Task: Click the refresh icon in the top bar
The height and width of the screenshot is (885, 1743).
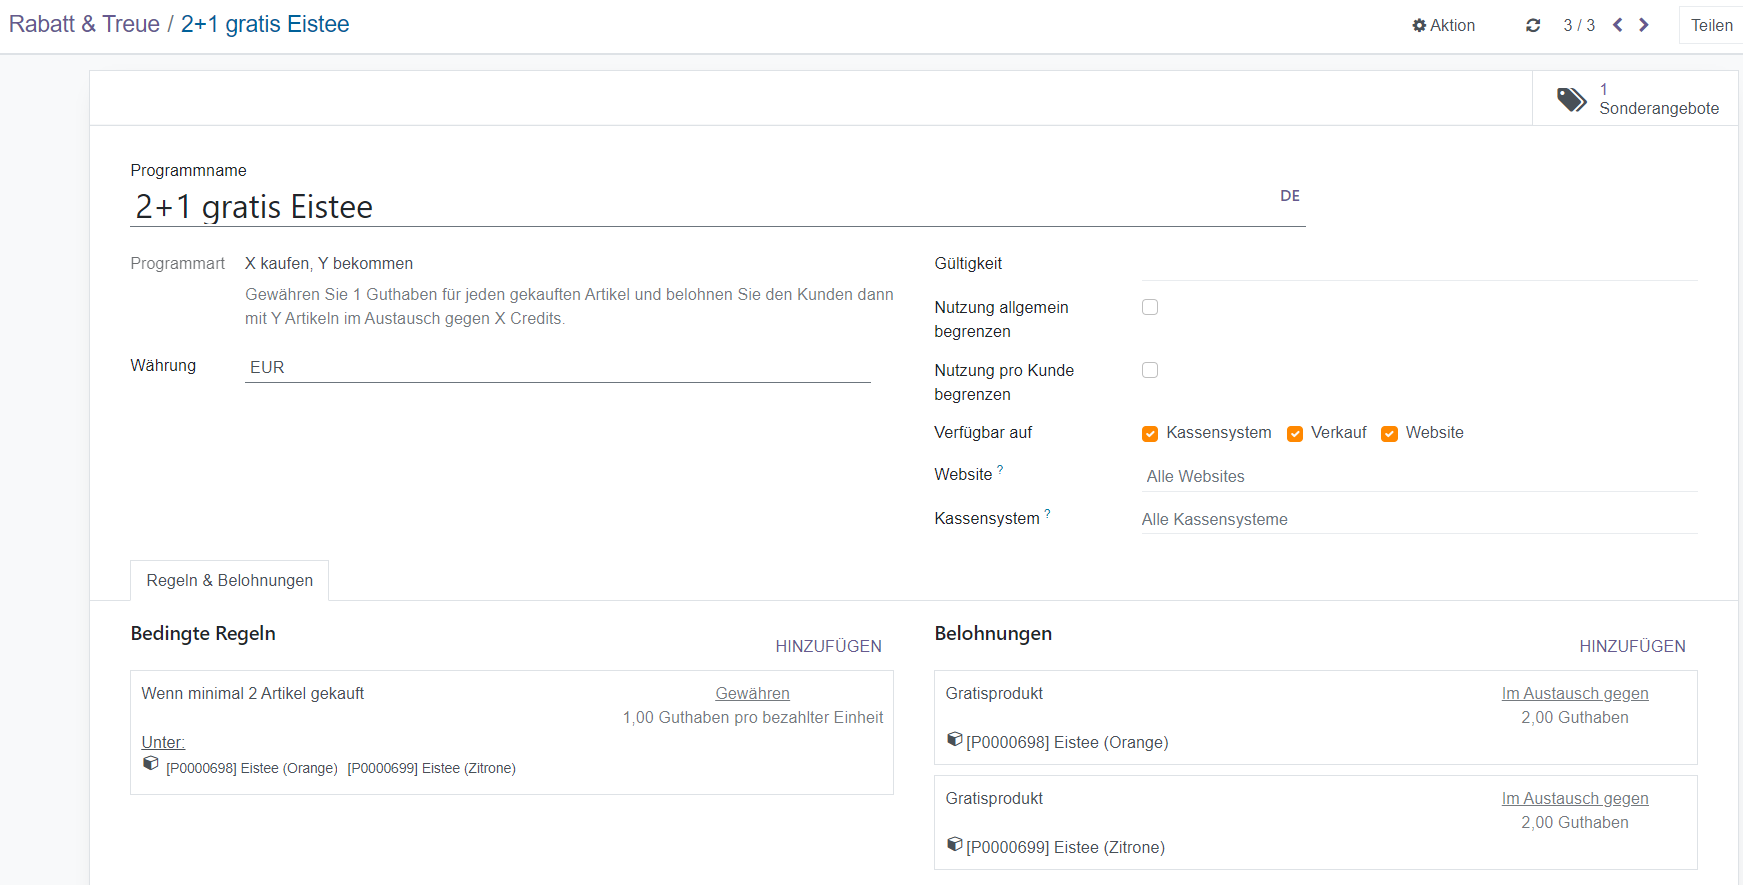Action: 1532,25
